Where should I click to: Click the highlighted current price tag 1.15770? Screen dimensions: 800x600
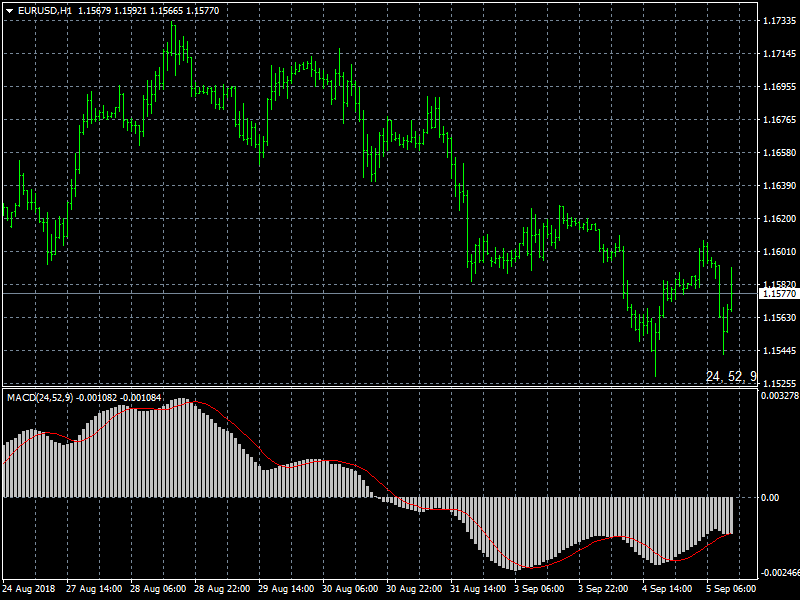tap(779, 294)
